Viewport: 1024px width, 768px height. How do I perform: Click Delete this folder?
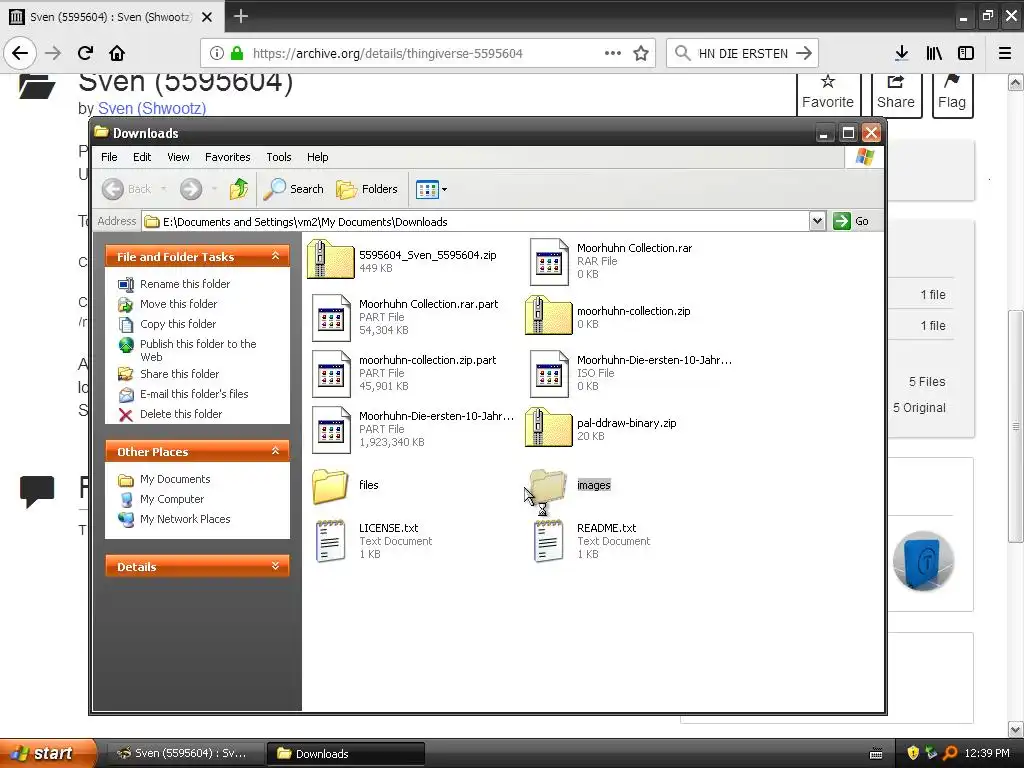[x=181, y=414]
